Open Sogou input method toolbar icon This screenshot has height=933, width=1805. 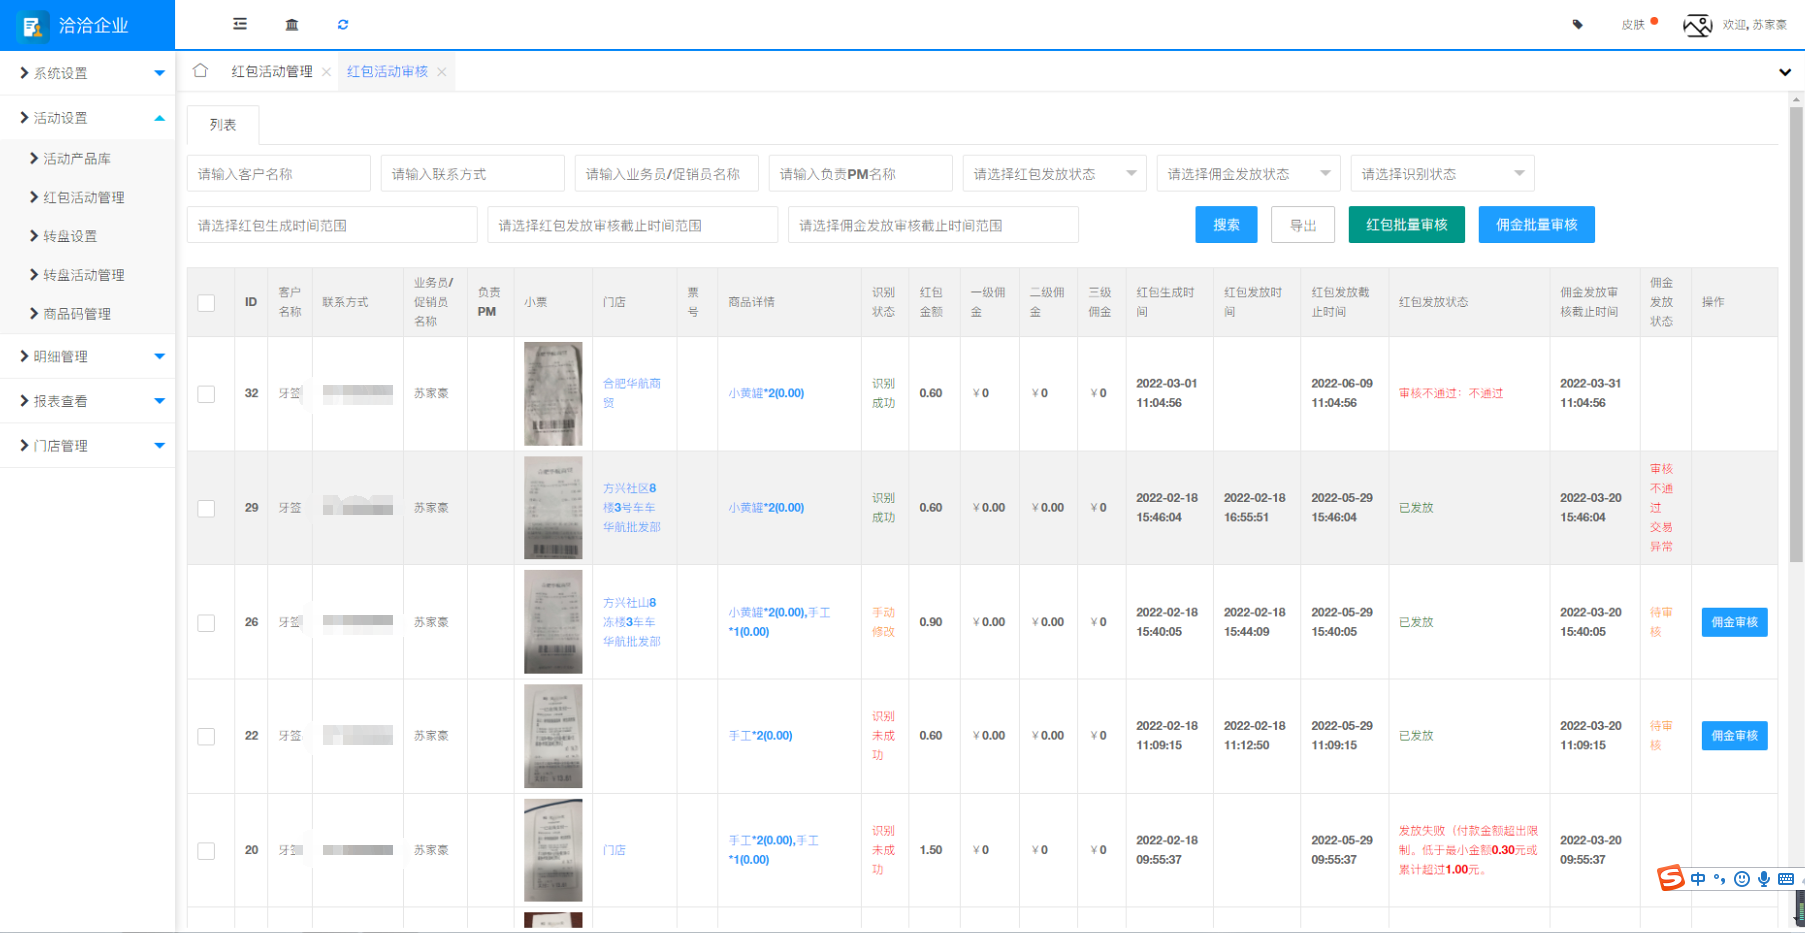(1670, 878)
